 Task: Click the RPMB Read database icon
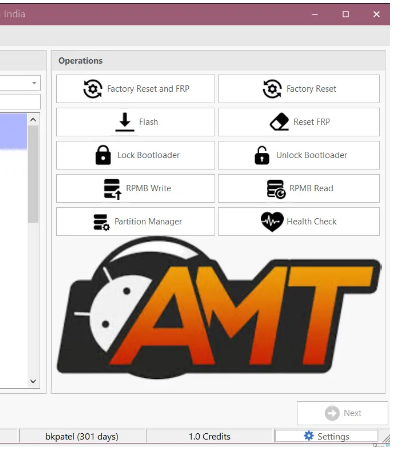(x=276, y=189)
